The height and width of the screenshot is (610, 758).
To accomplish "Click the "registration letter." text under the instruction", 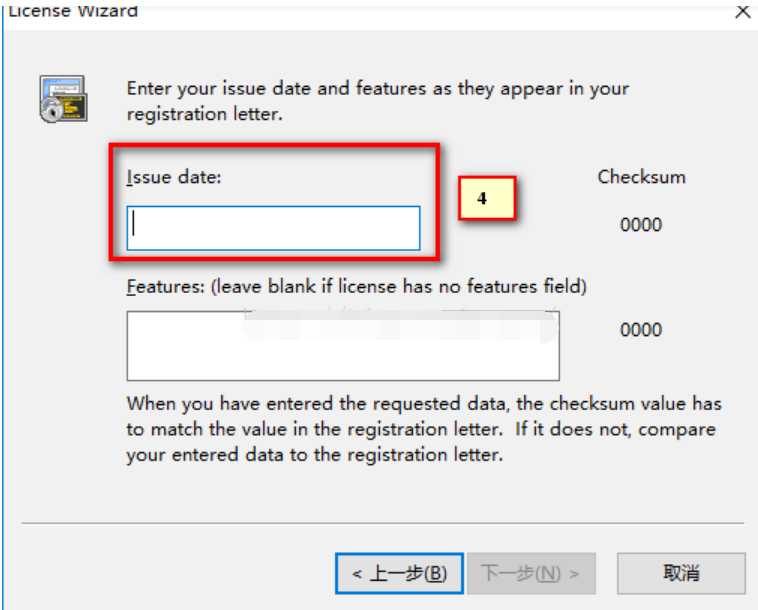I will (x=205, y=114).
